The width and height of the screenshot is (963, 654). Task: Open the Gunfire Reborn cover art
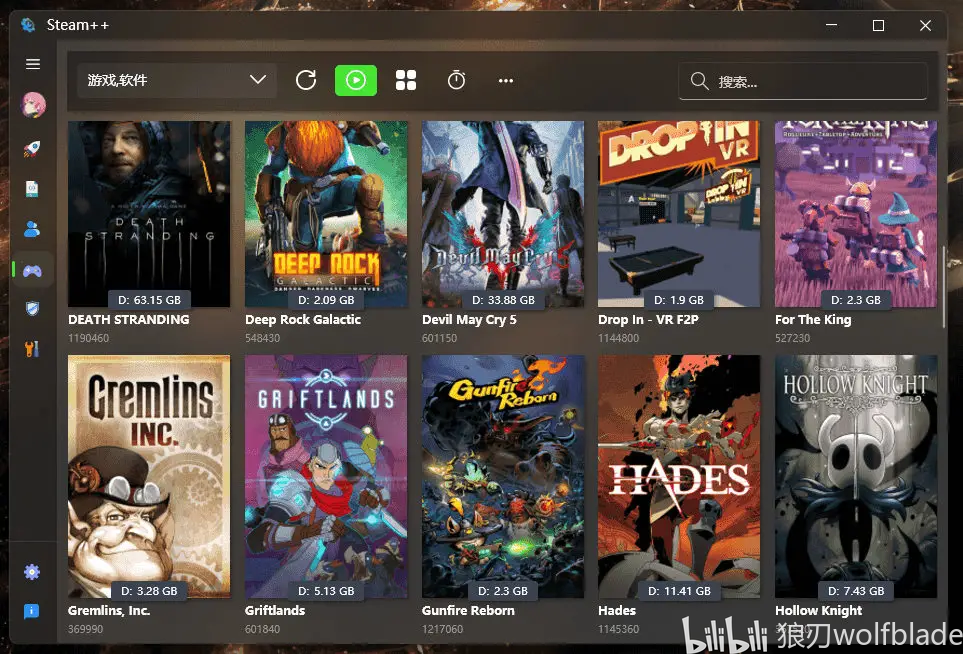coord(503,477)
